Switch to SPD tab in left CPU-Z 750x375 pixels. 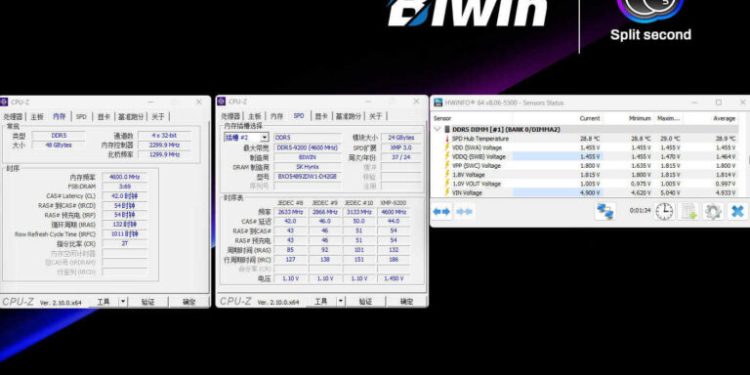pos(81,116)
